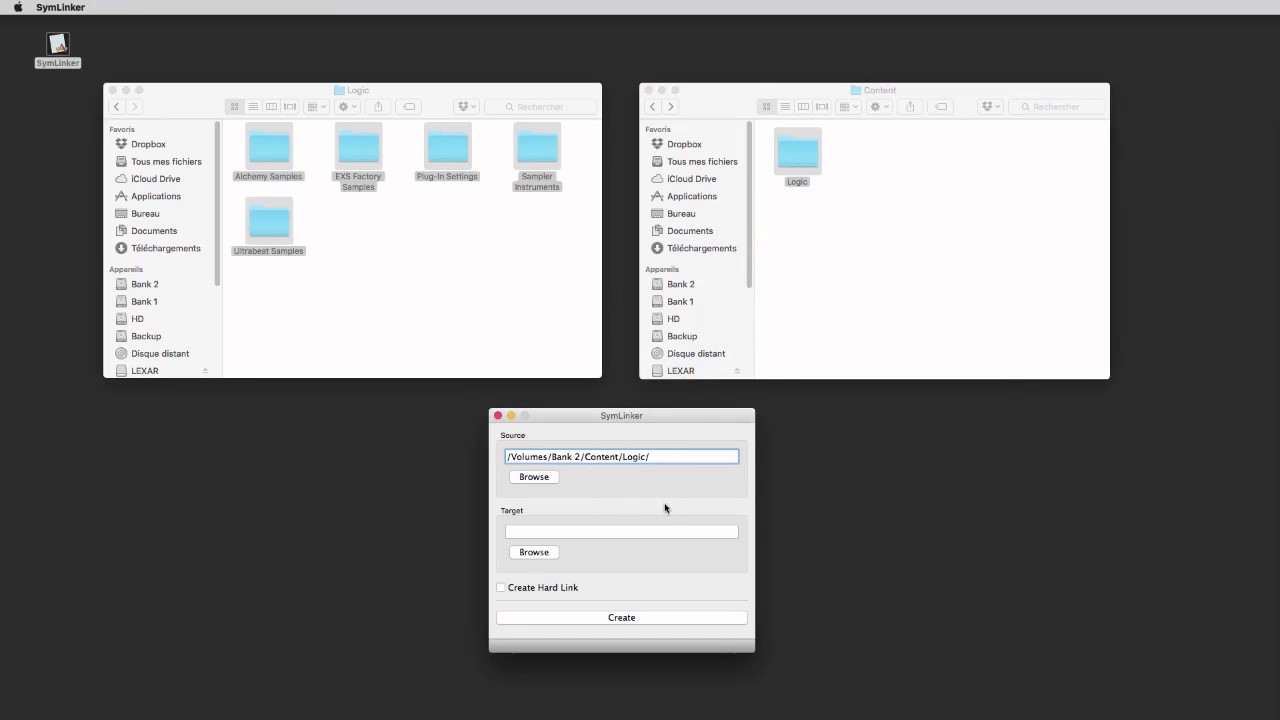Go forward in the Logic Finder window
This screenshot has width=1280, height=720.
coord(134,107)
